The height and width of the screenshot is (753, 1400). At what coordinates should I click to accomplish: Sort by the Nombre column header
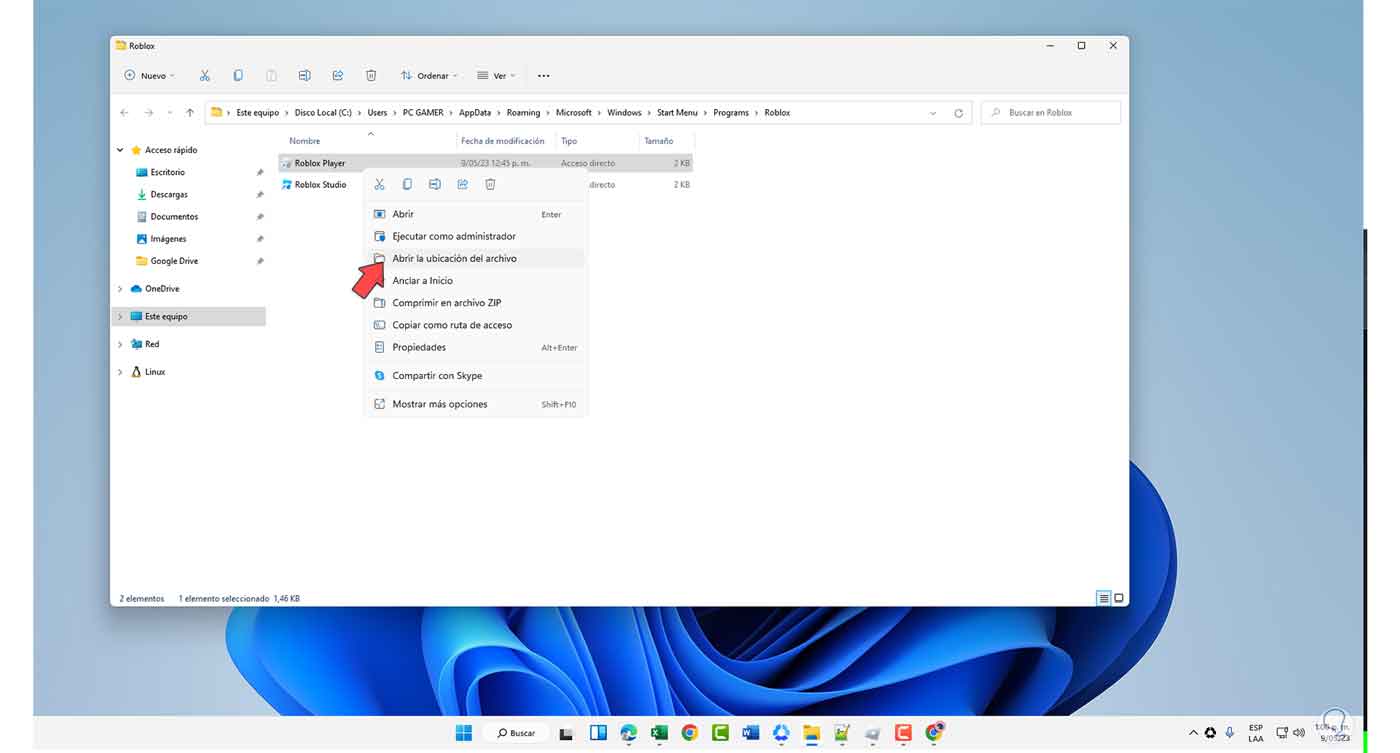(305, 141)
